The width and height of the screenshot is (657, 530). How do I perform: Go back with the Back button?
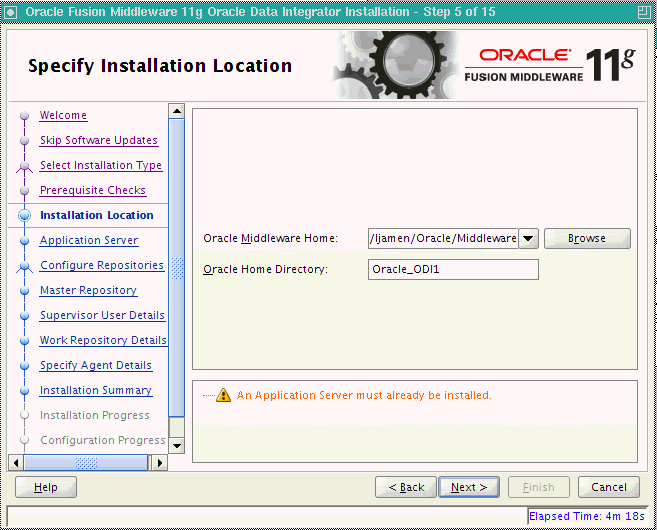tap(406, 487)
